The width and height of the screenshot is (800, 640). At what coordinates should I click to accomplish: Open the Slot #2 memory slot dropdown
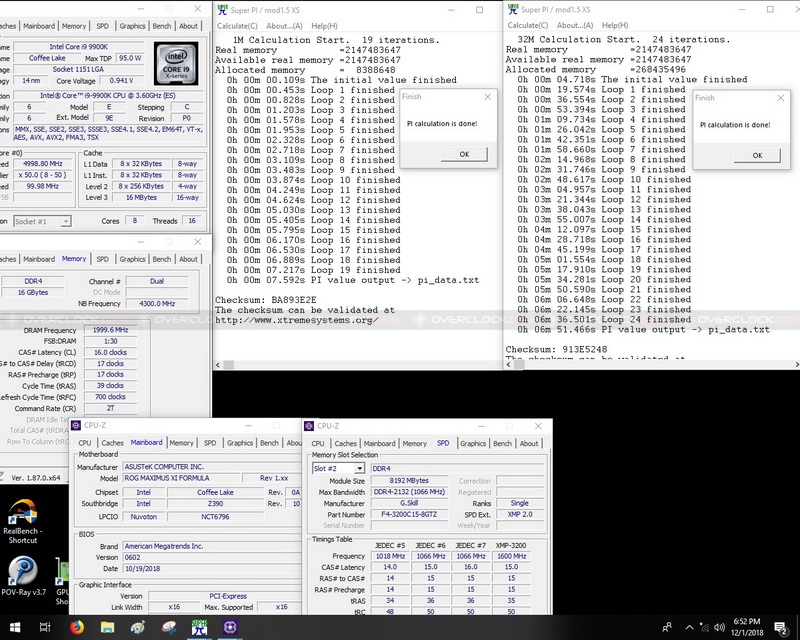[338, 469]
